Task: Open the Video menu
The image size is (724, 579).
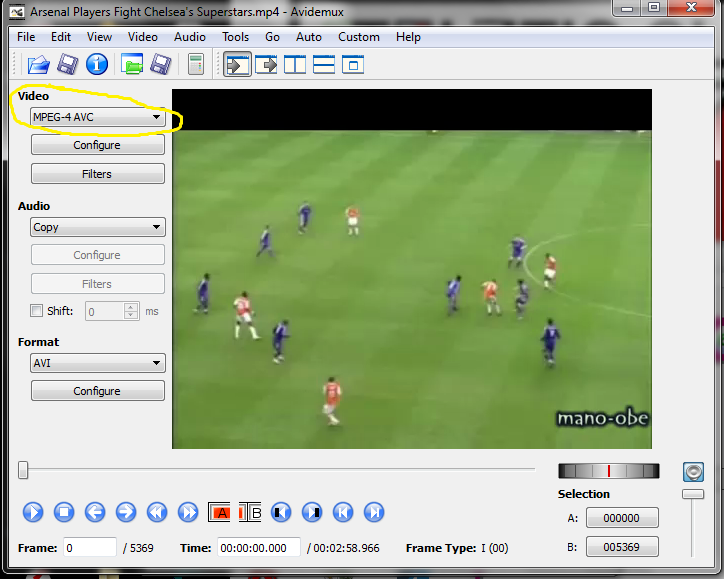Action: tap(143, 37)
